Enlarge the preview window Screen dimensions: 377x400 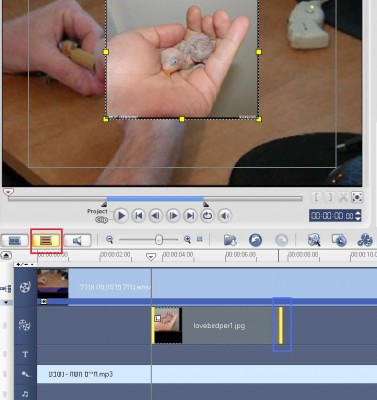coord(357,197)
